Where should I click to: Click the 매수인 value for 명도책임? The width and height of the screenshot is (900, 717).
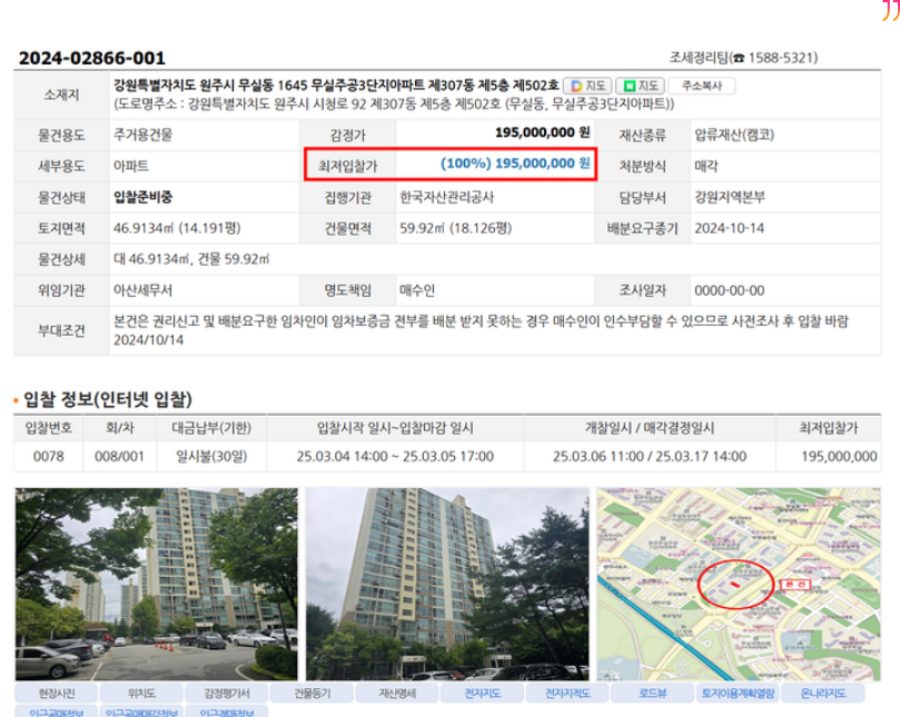coord(417,290)
